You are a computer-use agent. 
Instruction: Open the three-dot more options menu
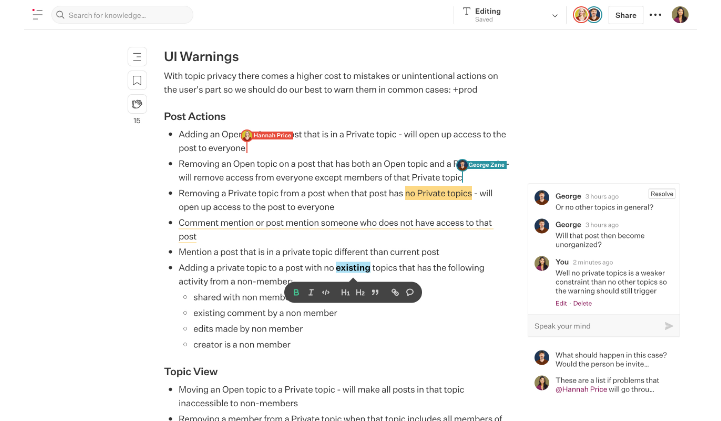[x=655, y=15]
